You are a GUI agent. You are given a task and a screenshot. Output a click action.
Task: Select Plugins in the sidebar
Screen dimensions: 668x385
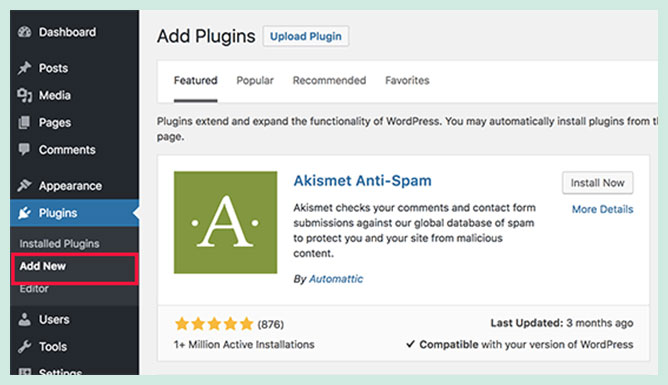coord(75,213)
